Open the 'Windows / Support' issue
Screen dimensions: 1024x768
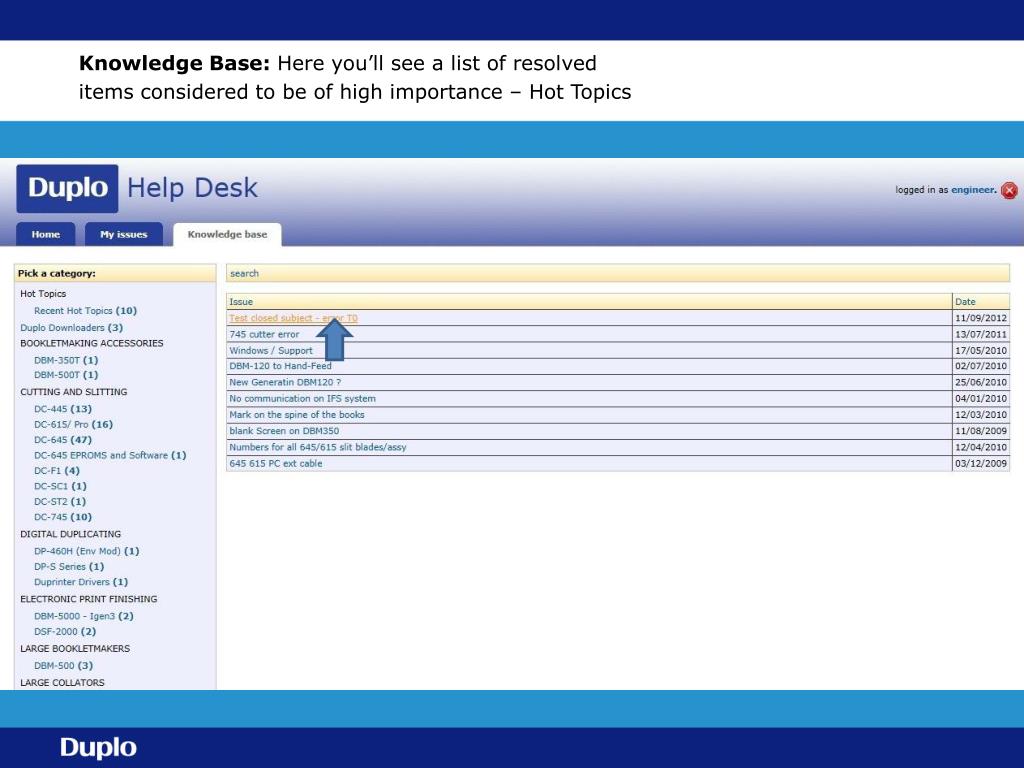[x=270, y=351]
